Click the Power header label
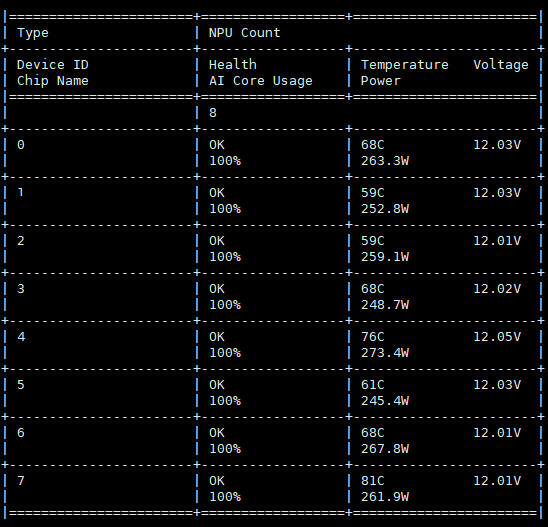This screenshot has height=527, width=548. (381, 81)
